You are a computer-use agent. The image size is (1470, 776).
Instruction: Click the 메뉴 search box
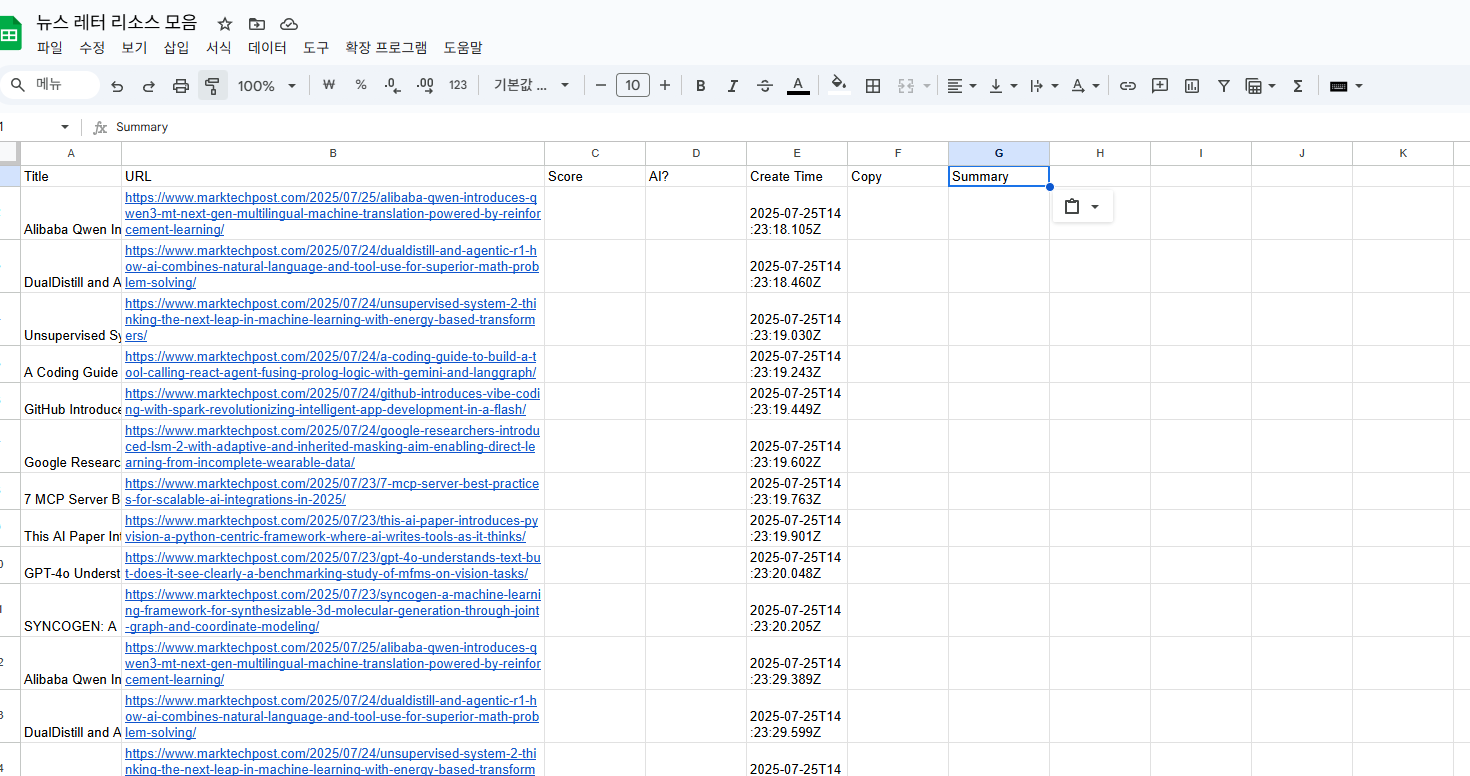(50, 85)
